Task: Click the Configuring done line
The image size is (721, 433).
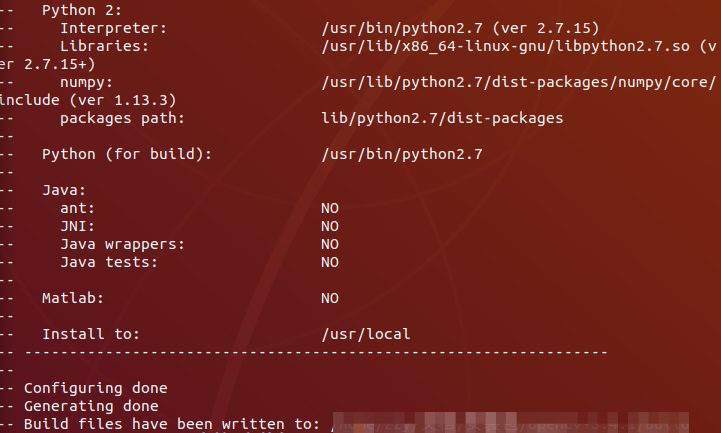Action: tap(96, 388)
